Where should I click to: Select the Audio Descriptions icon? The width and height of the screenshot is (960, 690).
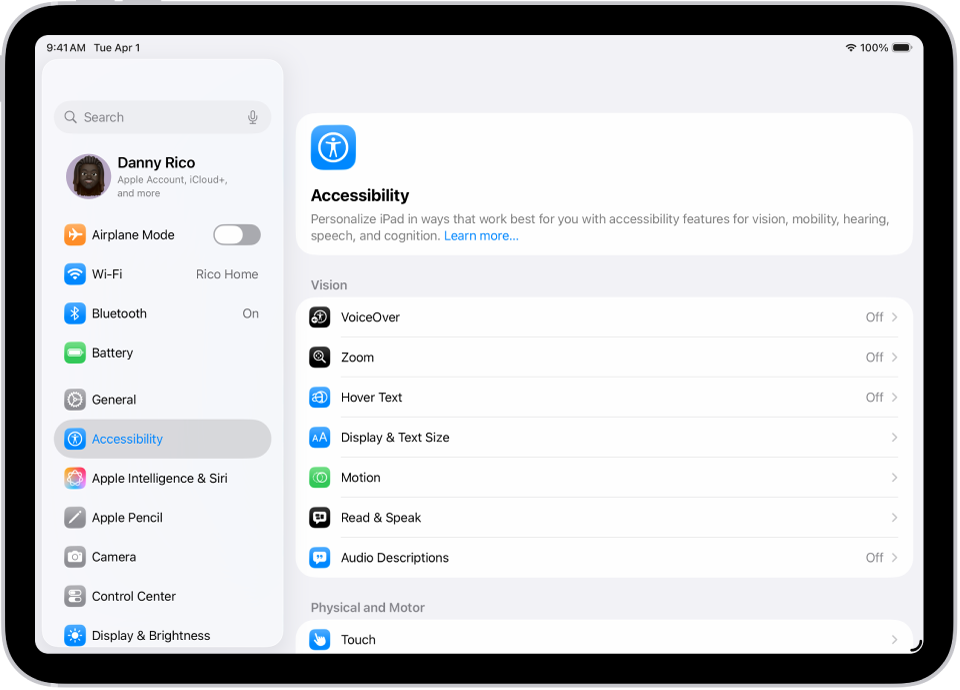click(319, 557)
